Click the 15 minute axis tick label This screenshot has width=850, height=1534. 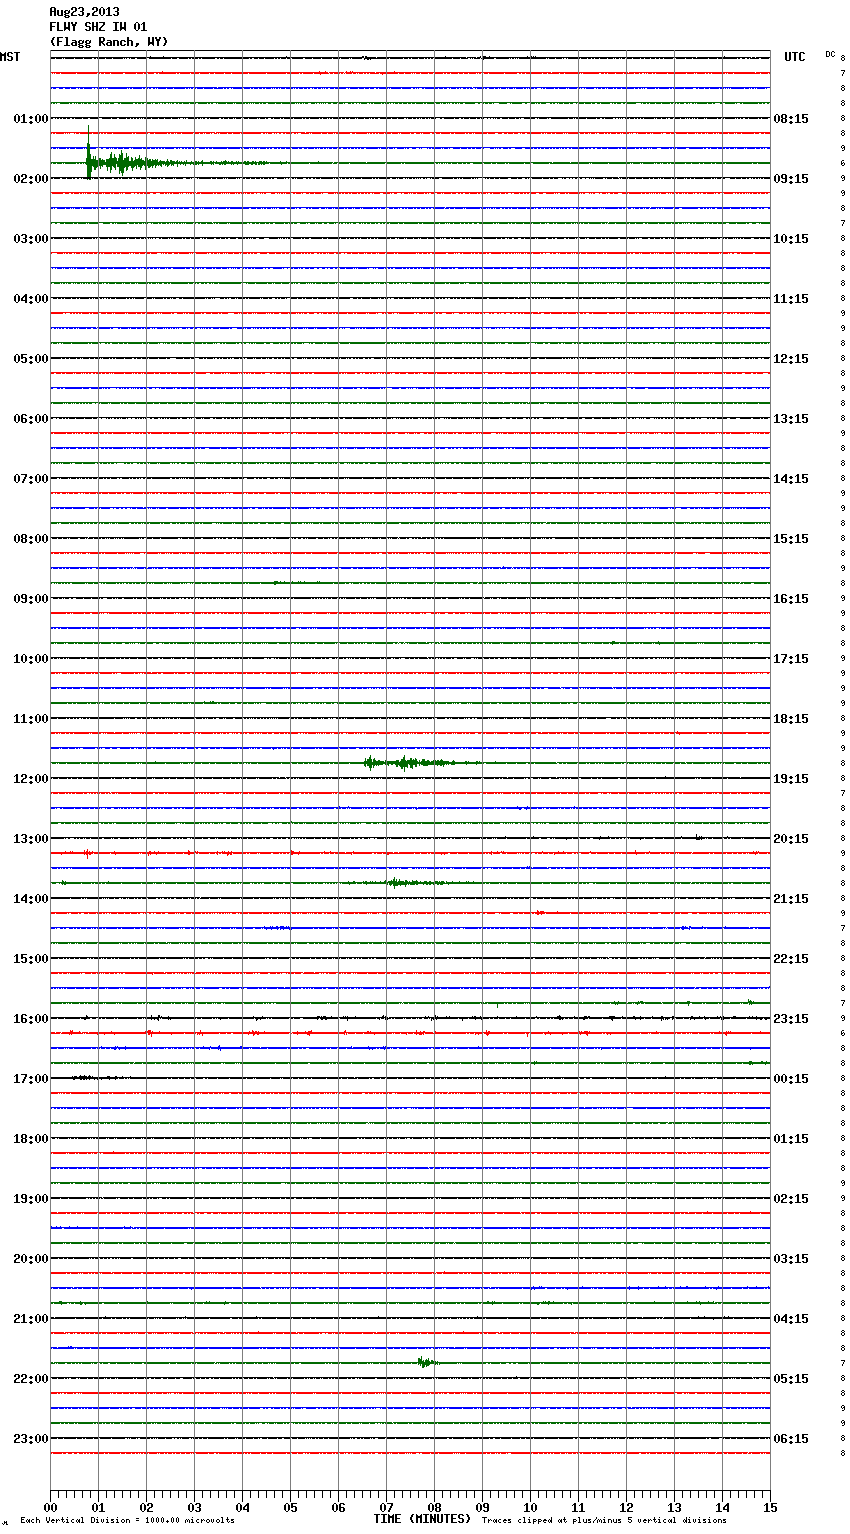pos(770,1507)
